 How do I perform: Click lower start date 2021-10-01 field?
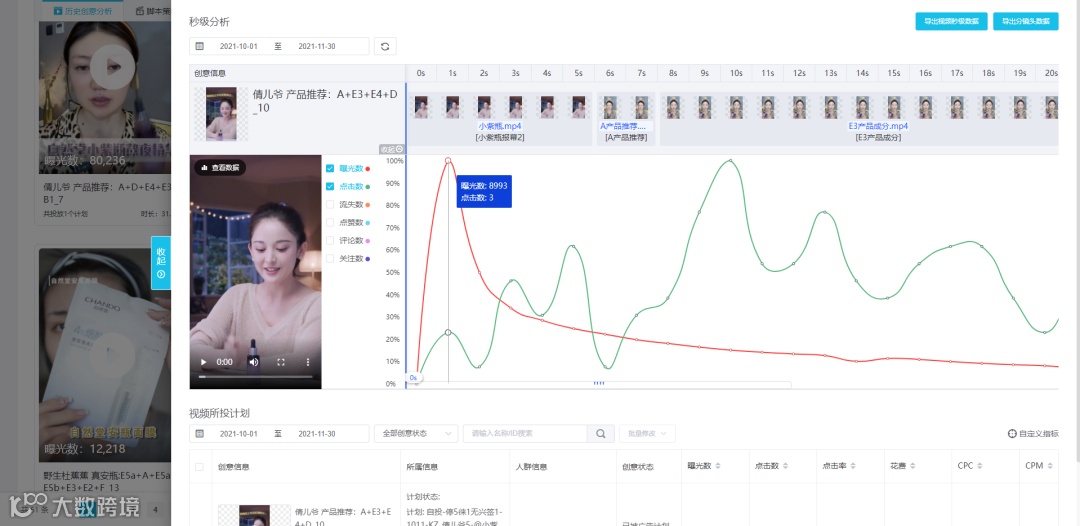coord(238,434)
